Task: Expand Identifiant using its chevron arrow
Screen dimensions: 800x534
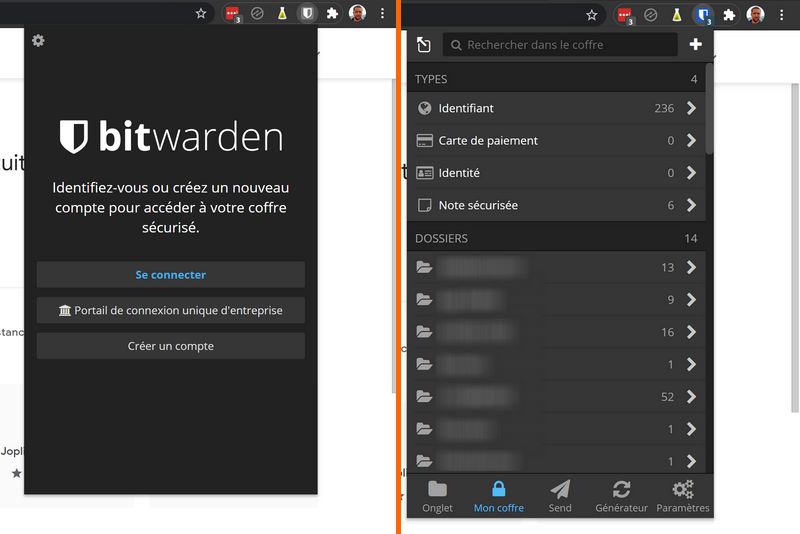Action: click(691, 108)
